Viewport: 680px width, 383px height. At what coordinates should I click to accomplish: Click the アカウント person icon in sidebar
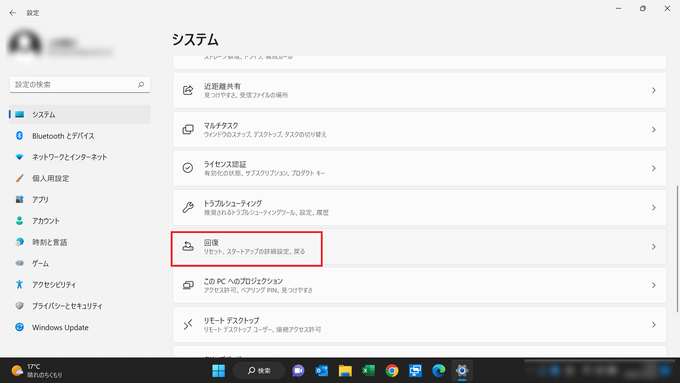pos(20,221)
